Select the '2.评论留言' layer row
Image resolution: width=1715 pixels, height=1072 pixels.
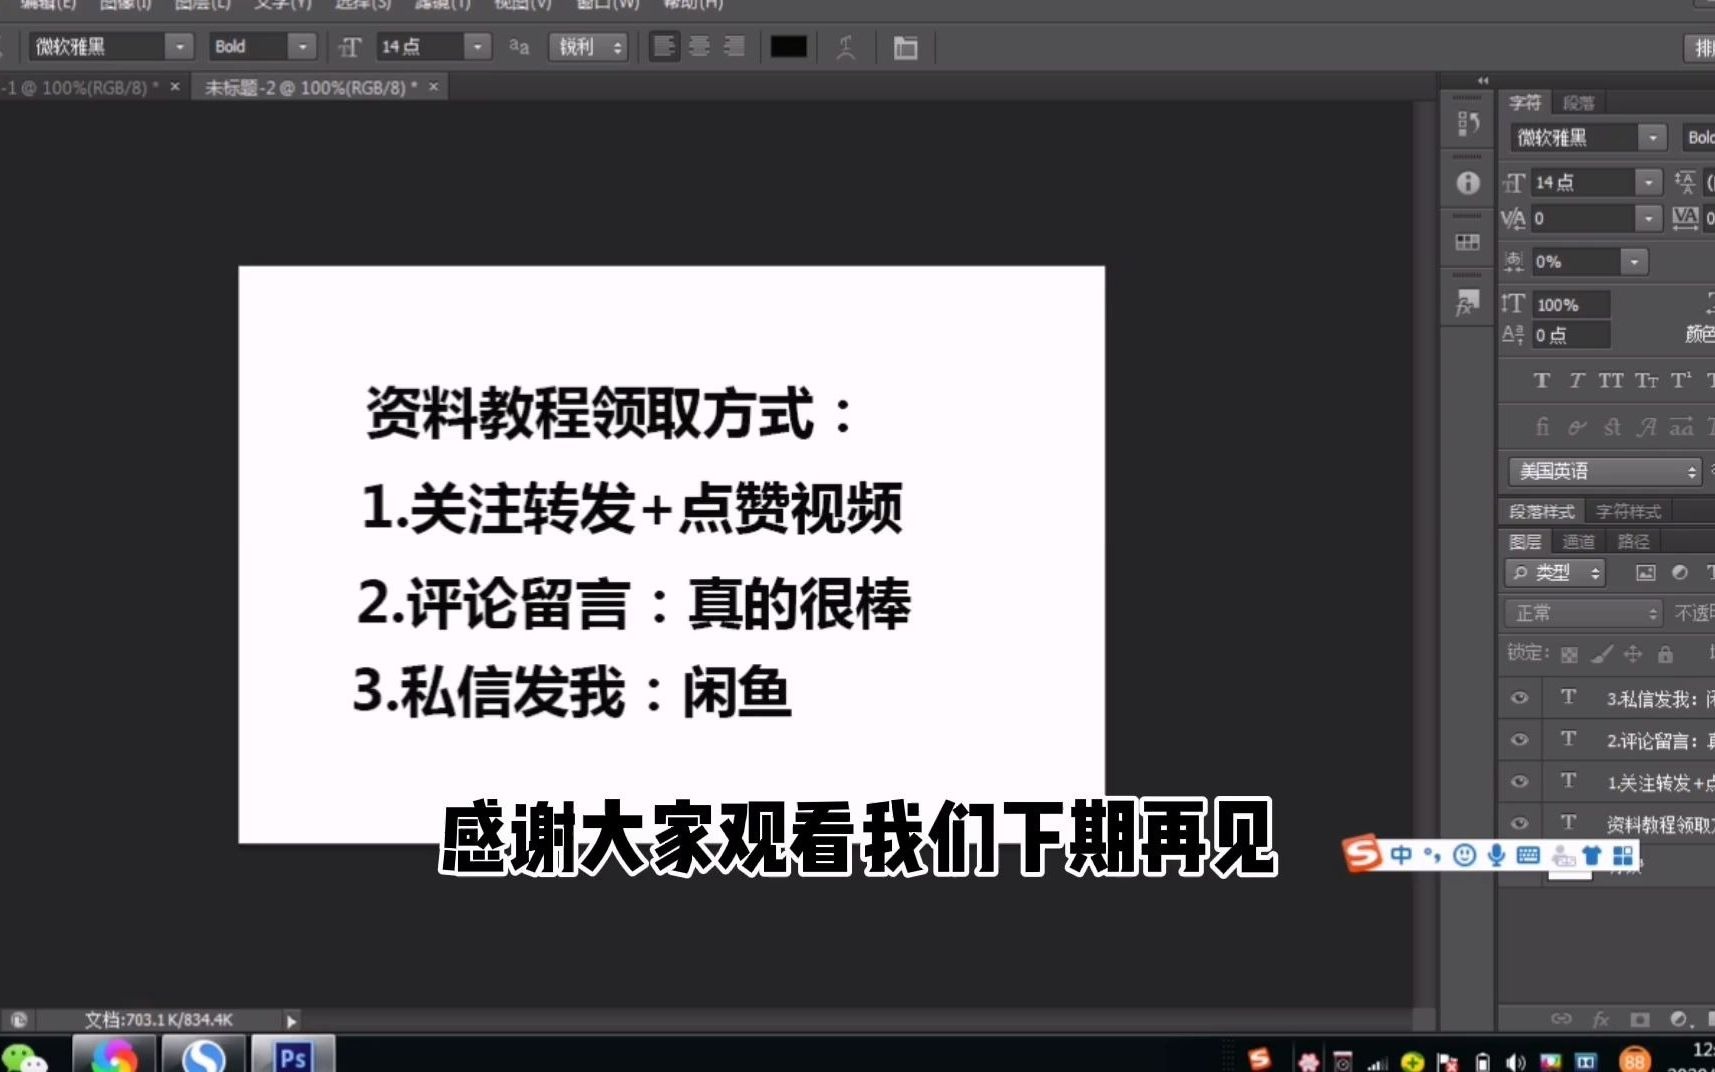coord(1606,740)
